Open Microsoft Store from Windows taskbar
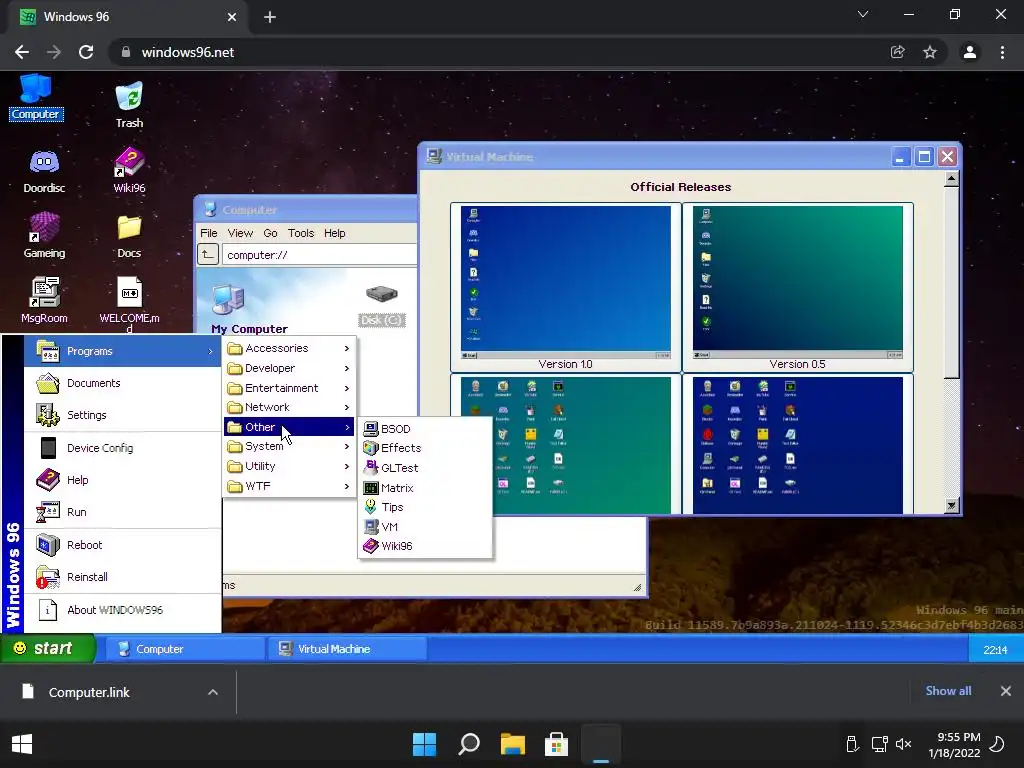1024x768 pixels. click(x=556, y=744)
